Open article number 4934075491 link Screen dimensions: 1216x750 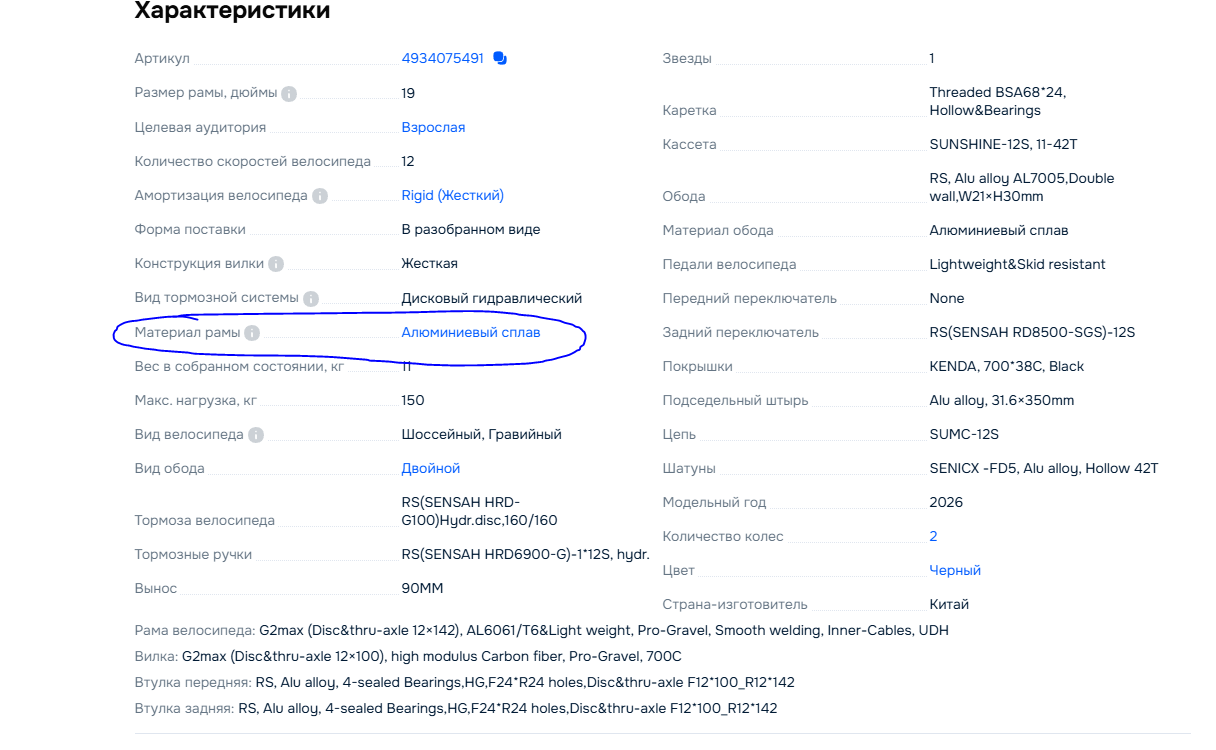tap(443, 59)
